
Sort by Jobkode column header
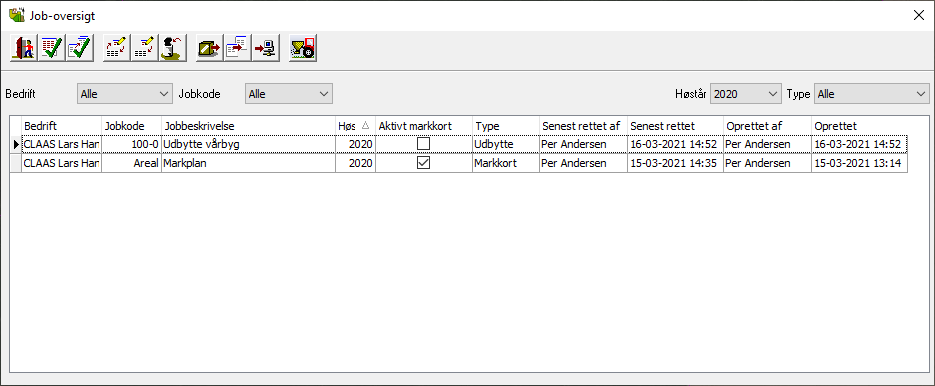(131, 126)
